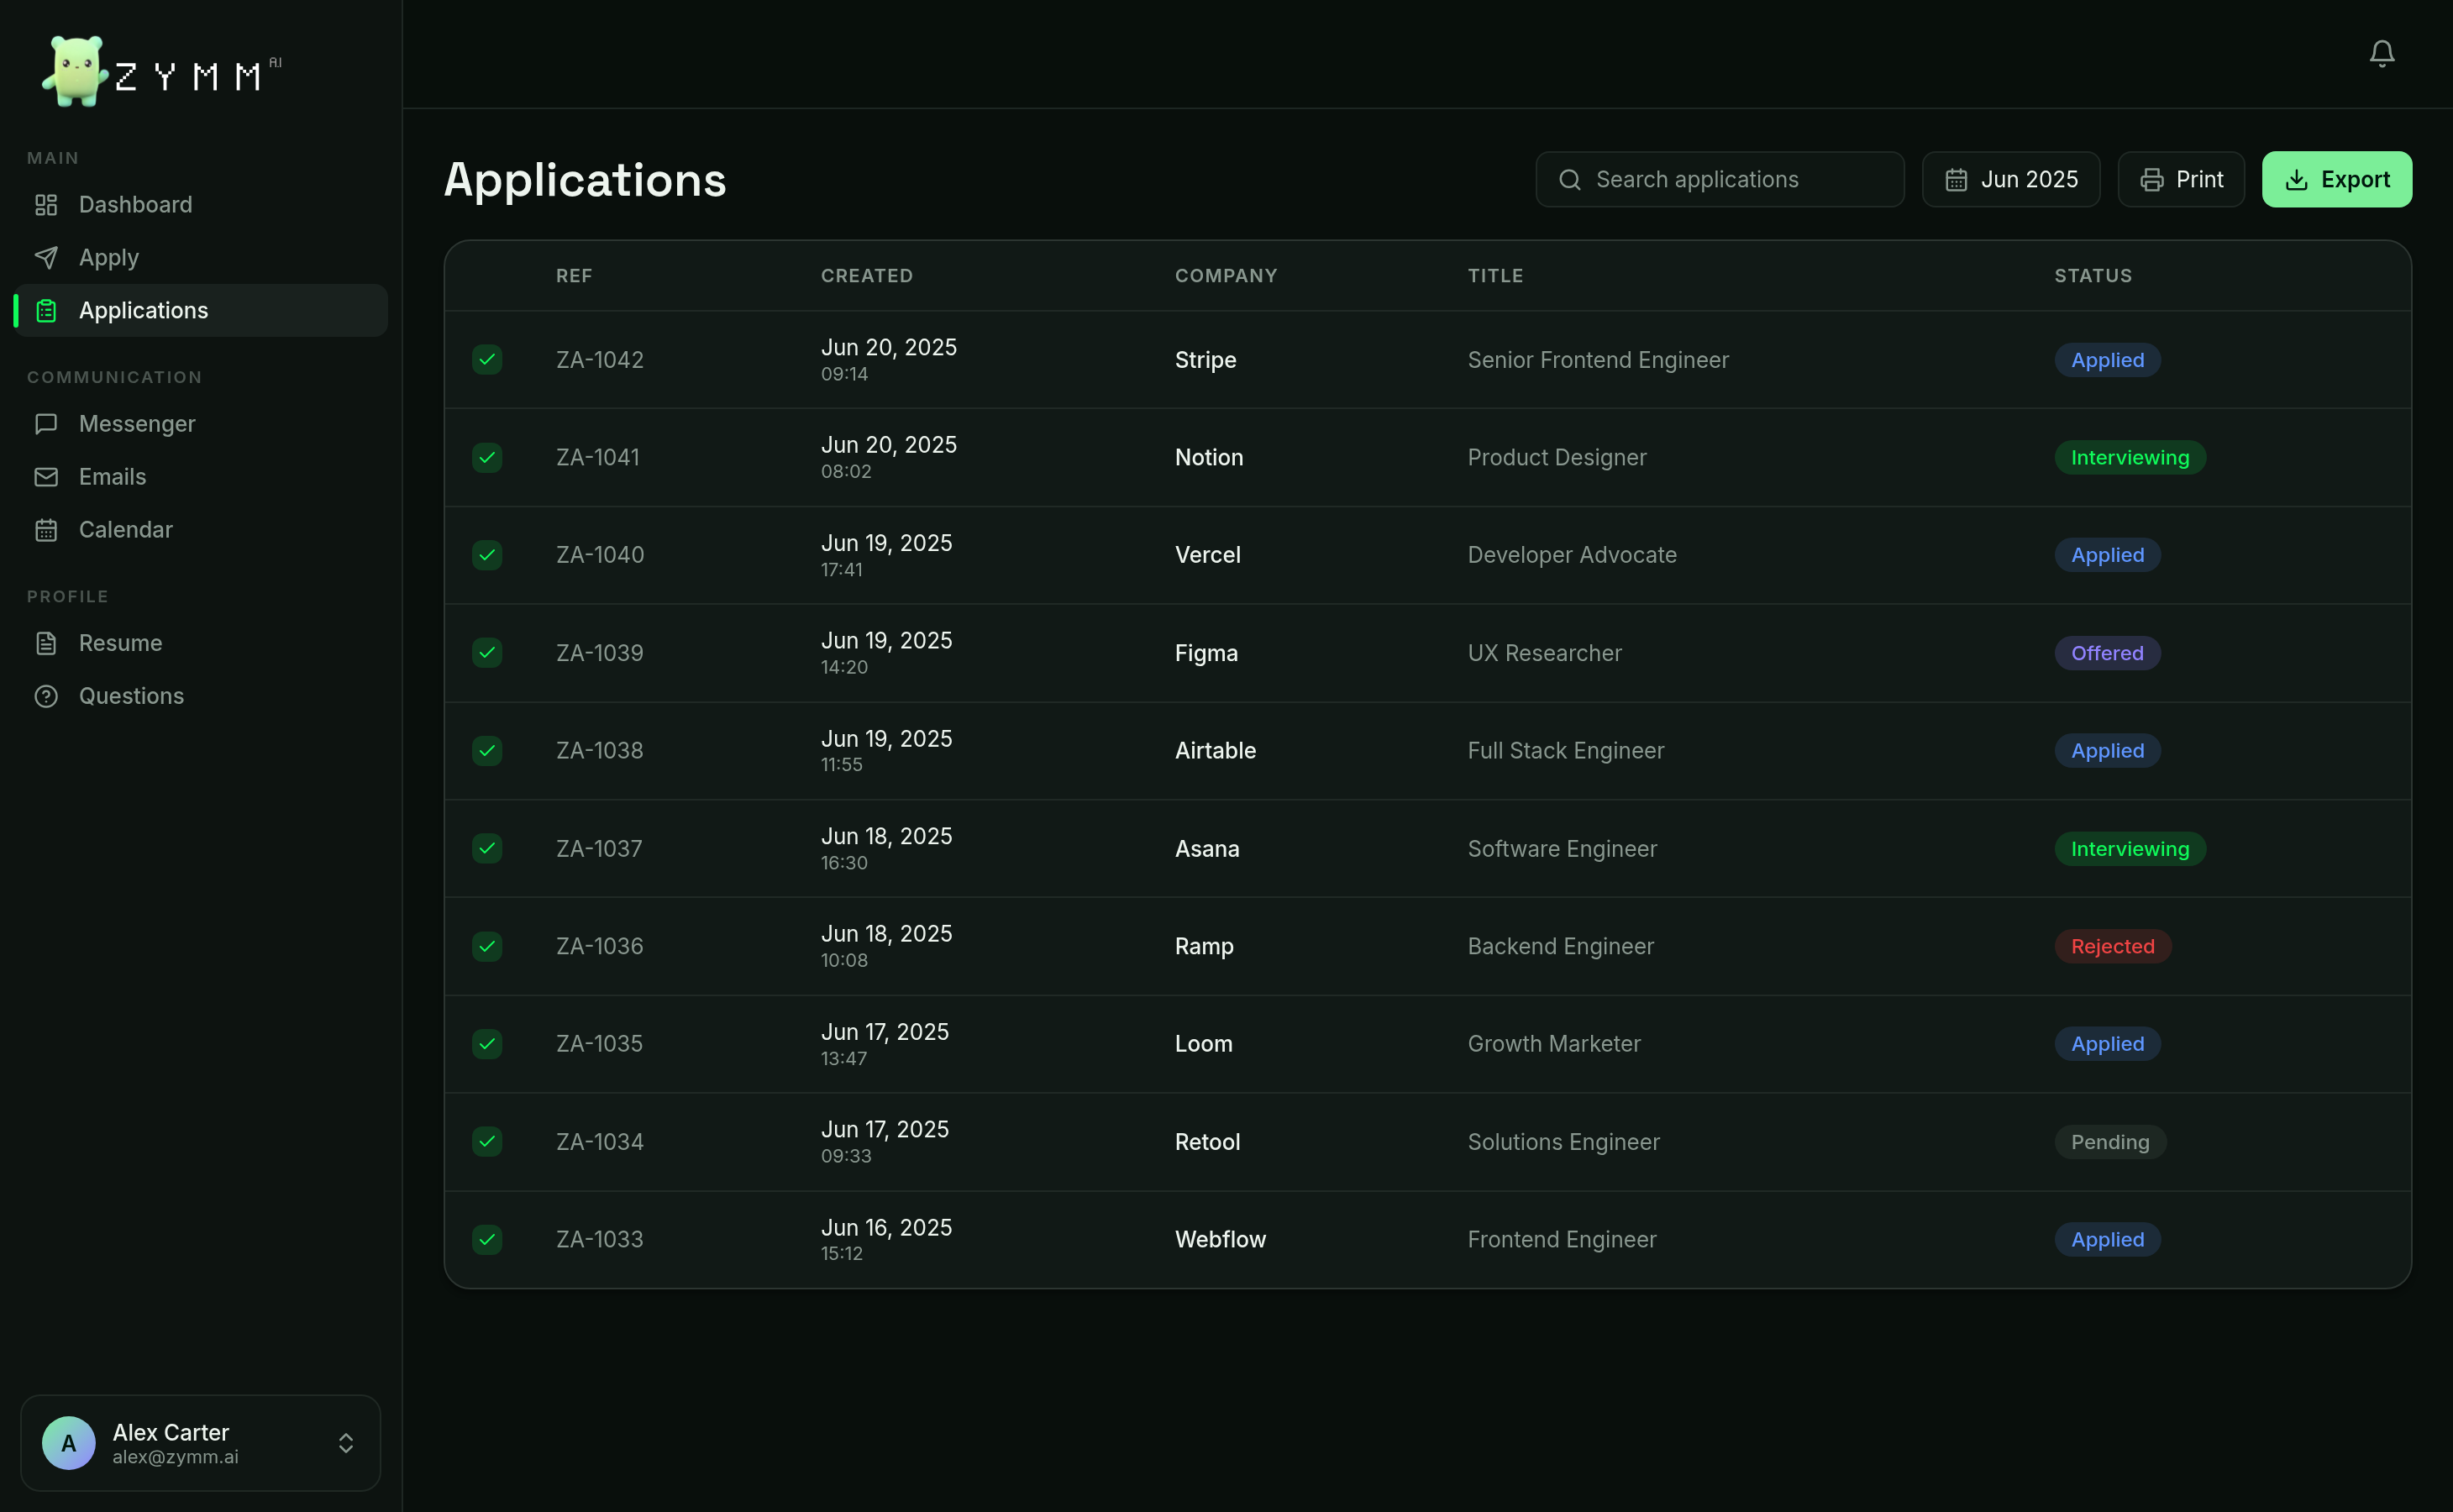Uncheck the ZA-1041 Notion row checkbox
This screenshot has height=1512, width=2453.
487,458
